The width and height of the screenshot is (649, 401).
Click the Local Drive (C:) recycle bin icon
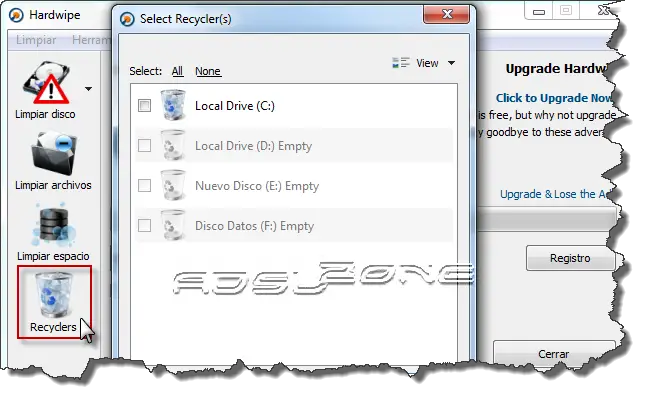click(173, 105)
